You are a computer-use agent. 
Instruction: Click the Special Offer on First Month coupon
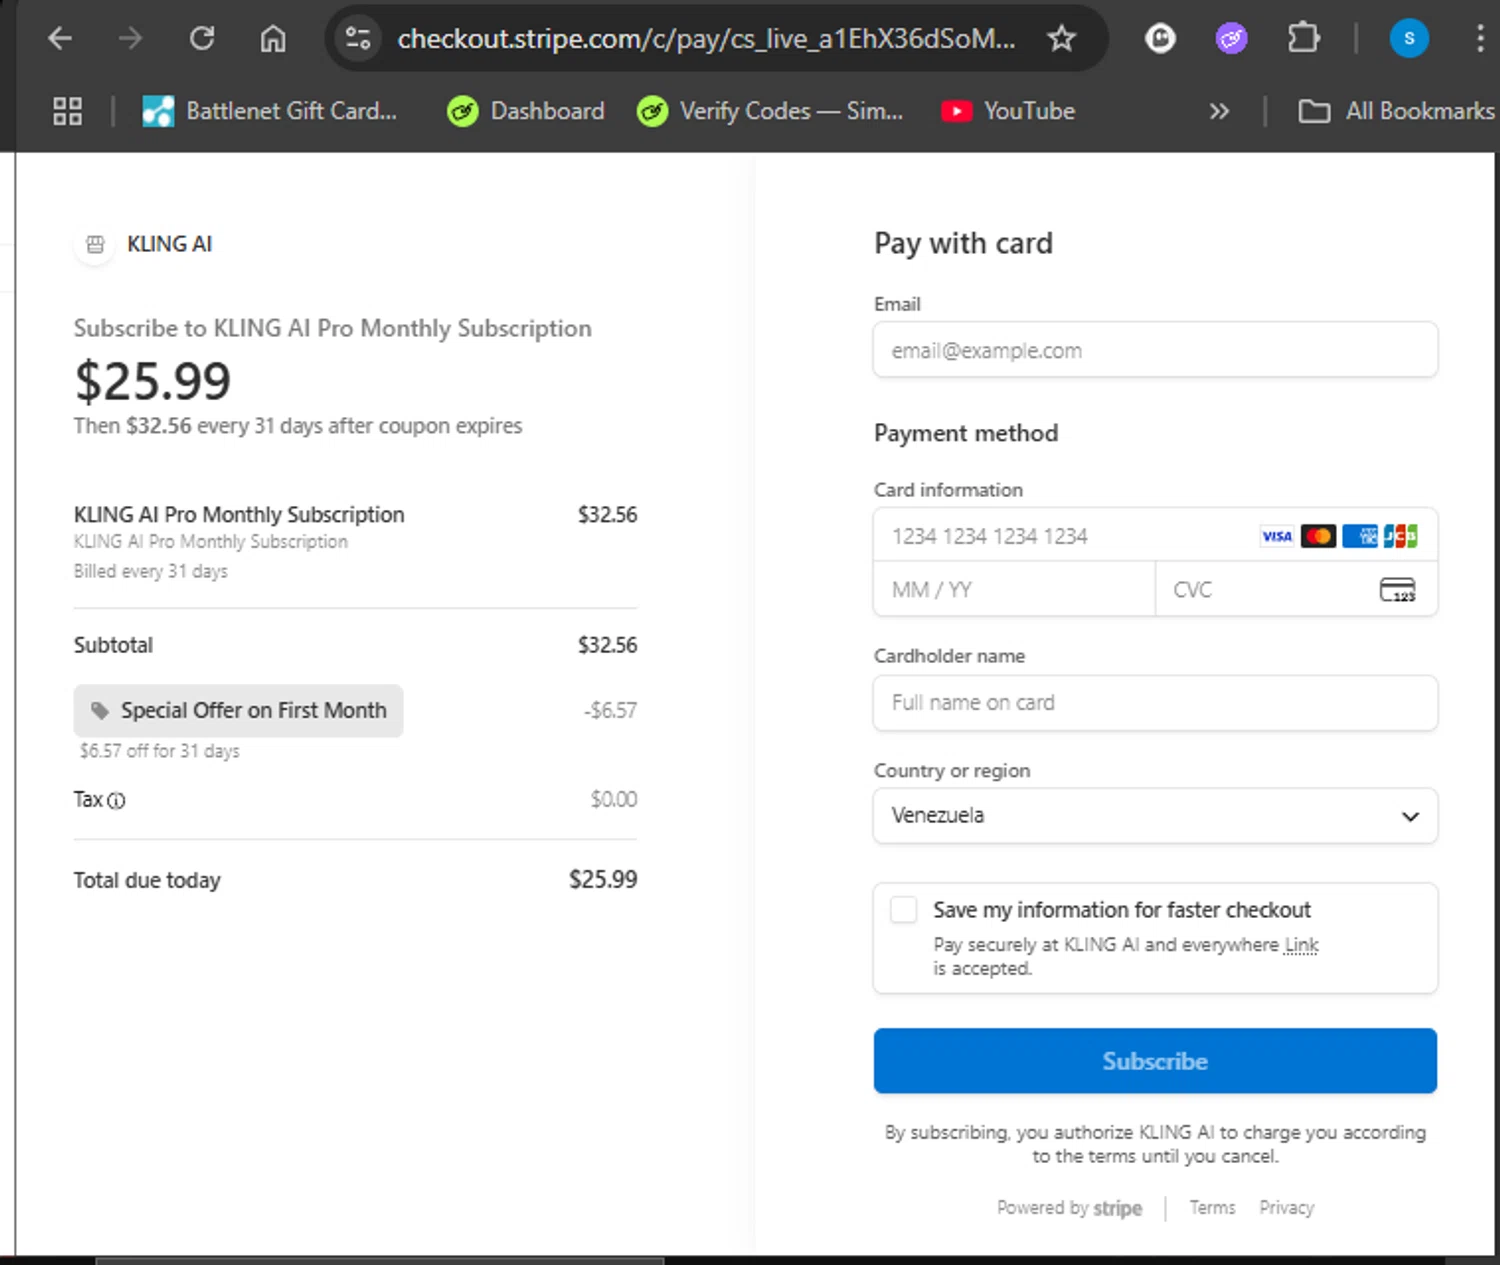(238, 711)
